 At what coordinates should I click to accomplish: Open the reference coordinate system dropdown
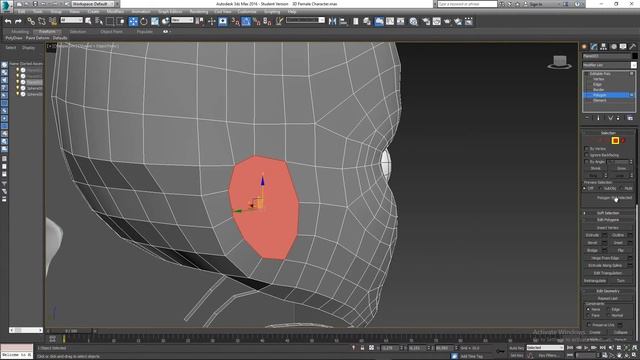click(x=182, y=20)
